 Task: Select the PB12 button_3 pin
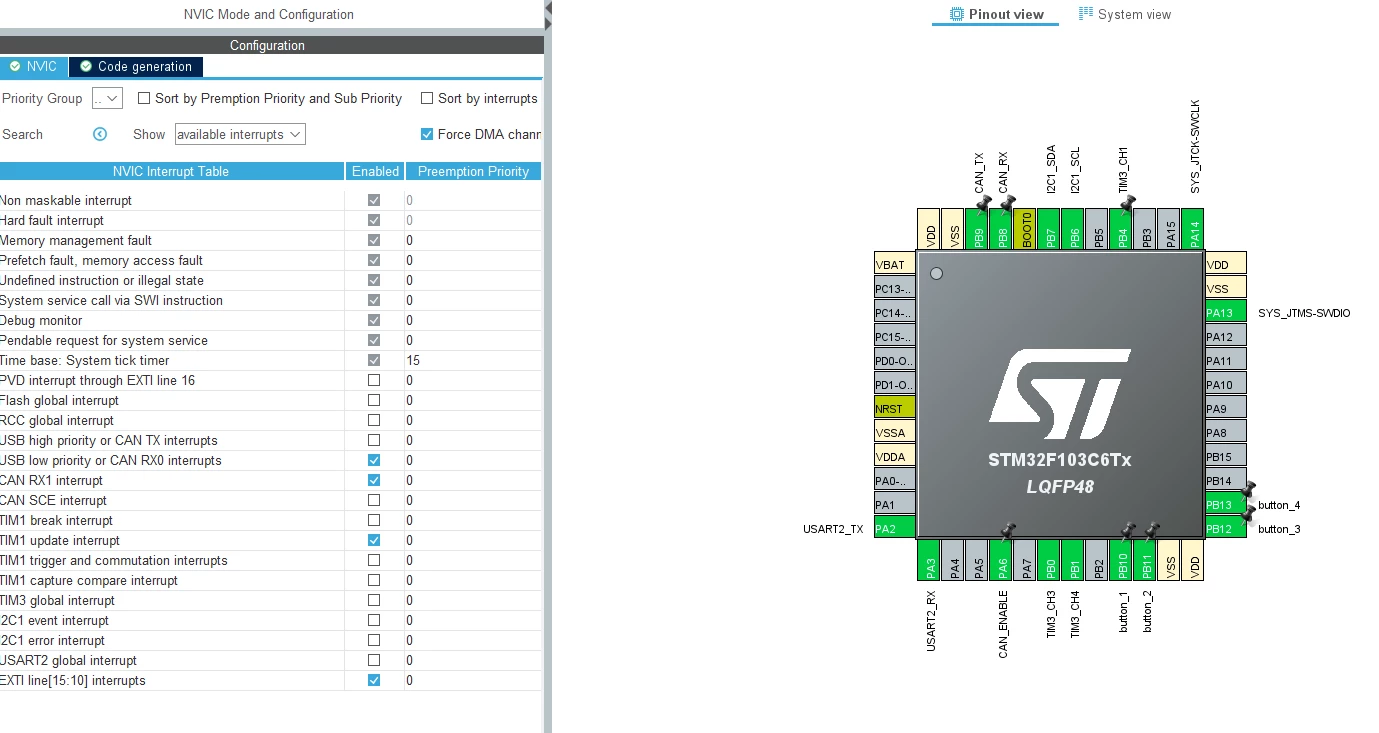[1225, 528]
